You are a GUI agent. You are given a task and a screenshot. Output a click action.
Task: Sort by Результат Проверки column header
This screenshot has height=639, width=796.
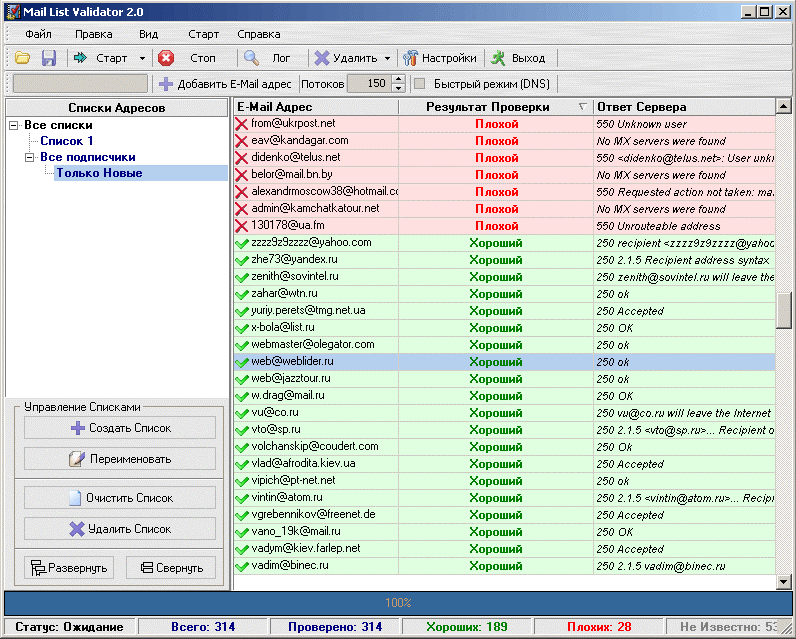[487, 107]
